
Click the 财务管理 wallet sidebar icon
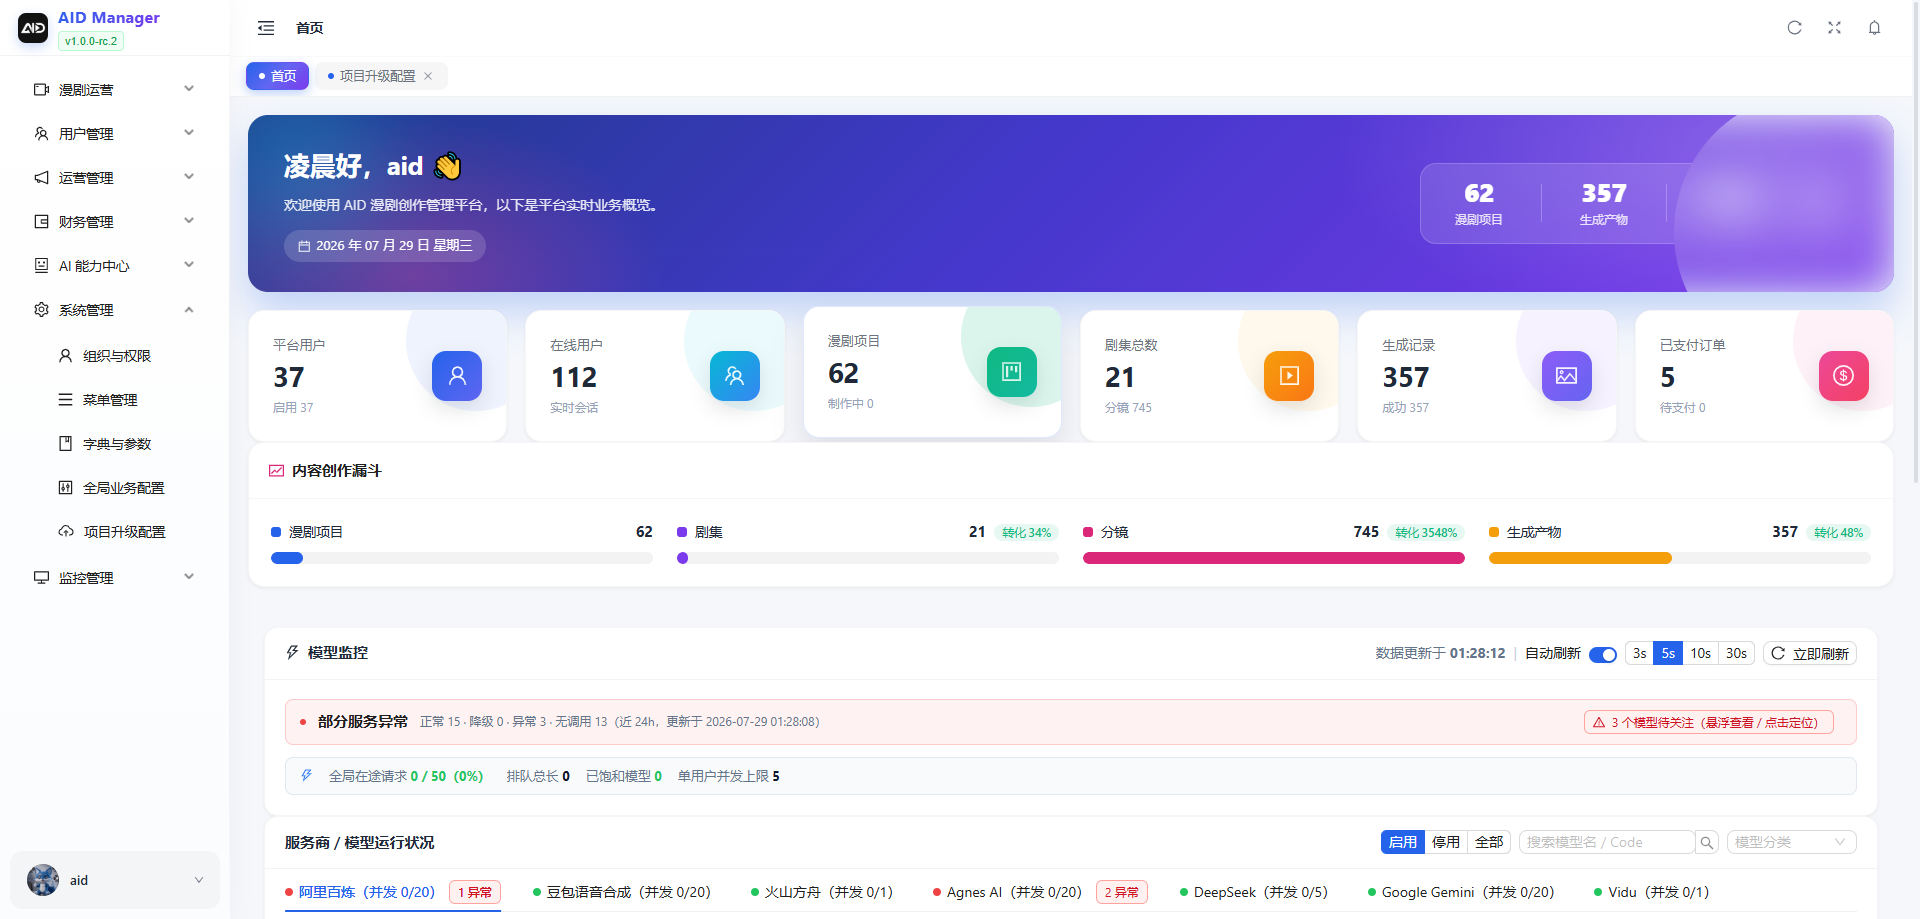tap(41, 222)
